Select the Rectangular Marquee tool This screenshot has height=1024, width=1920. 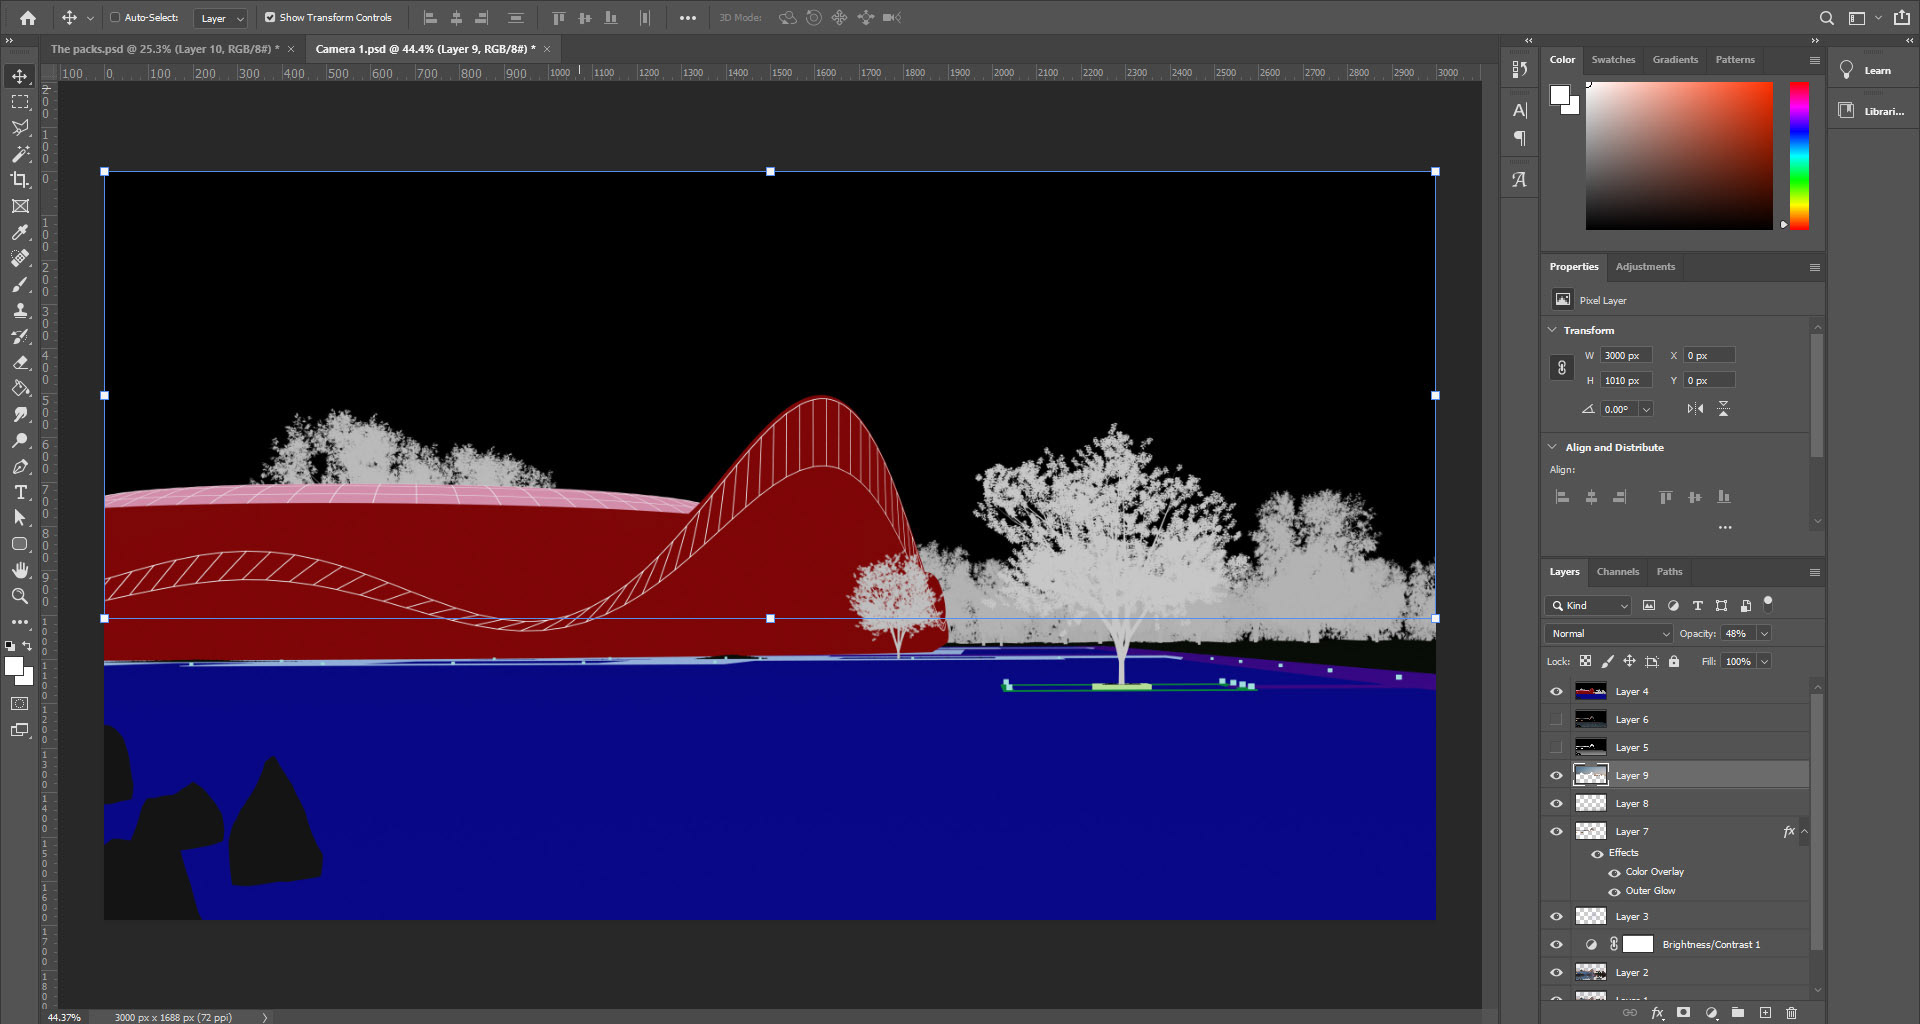click(x=20, y=102)
